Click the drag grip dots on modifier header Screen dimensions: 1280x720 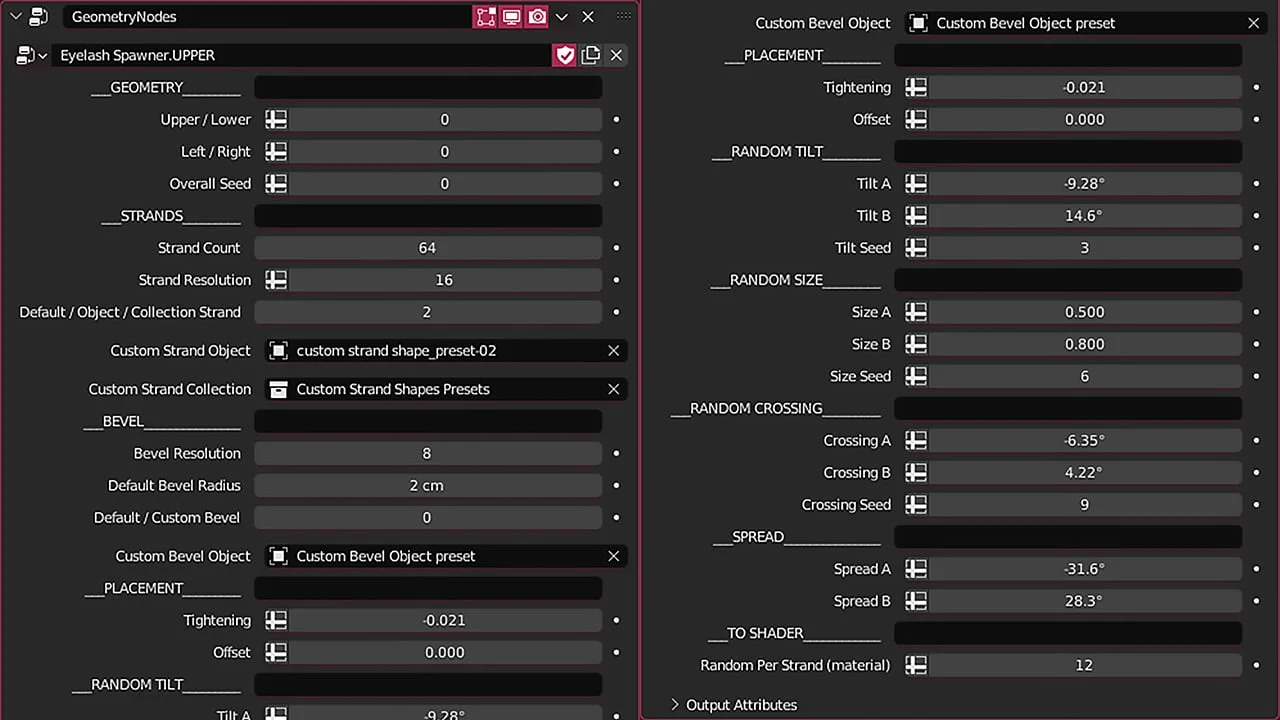(x=625, y=17)
